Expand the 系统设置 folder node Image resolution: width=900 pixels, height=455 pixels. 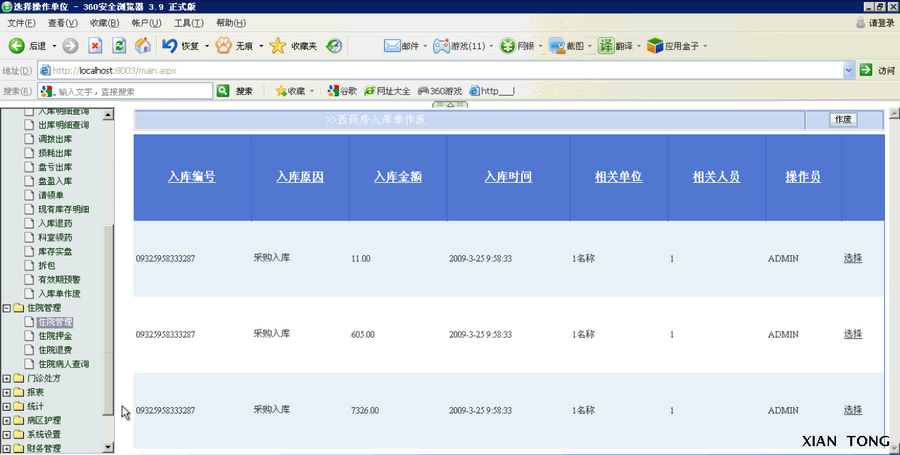click(x=7, y=434)
